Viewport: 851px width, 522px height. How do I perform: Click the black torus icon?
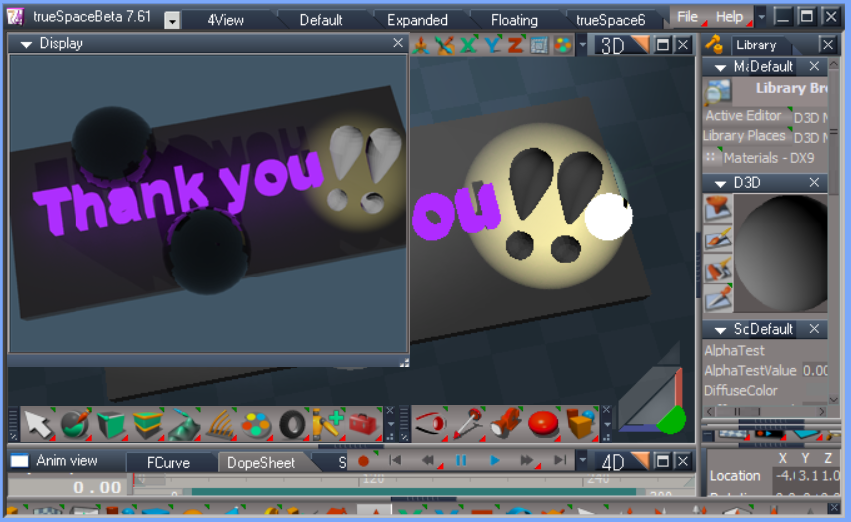tap(292, 424)
